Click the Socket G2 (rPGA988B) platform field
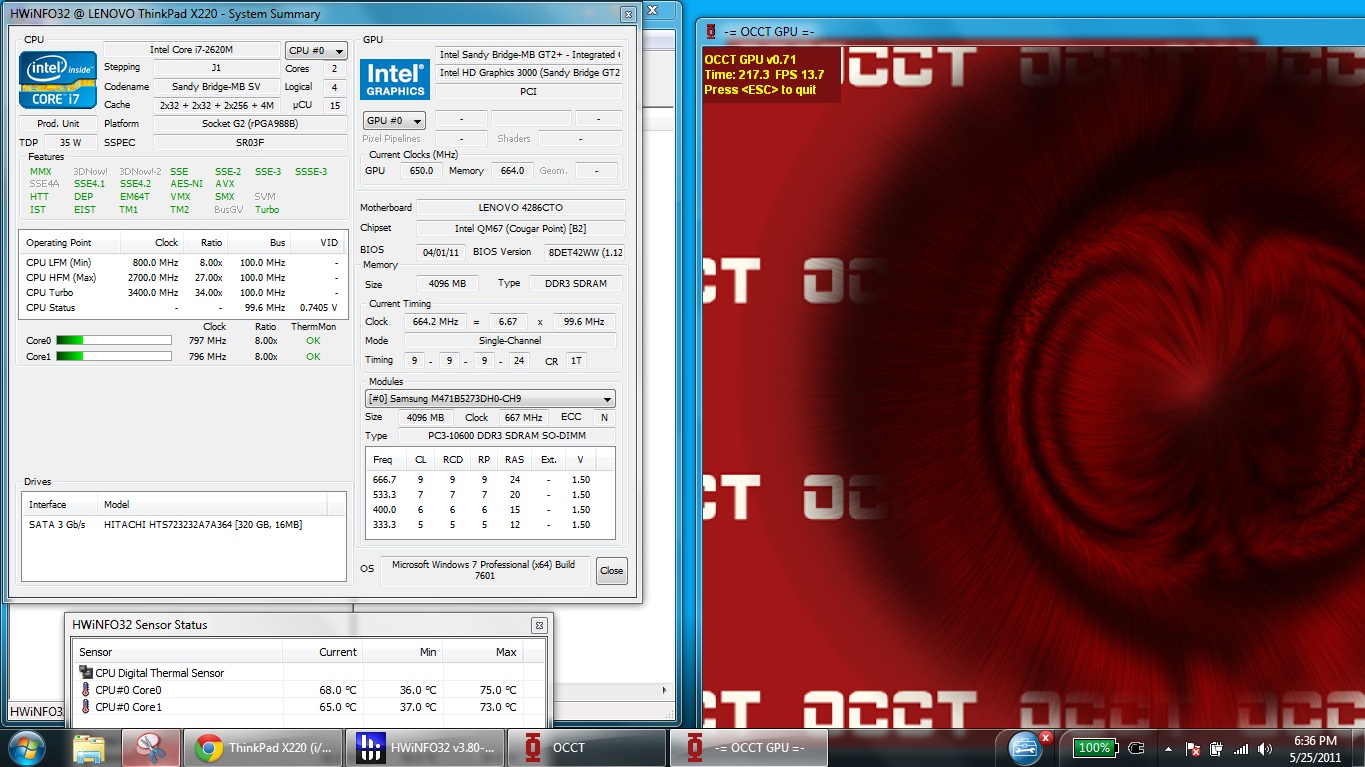 click(x=250, y=124)
